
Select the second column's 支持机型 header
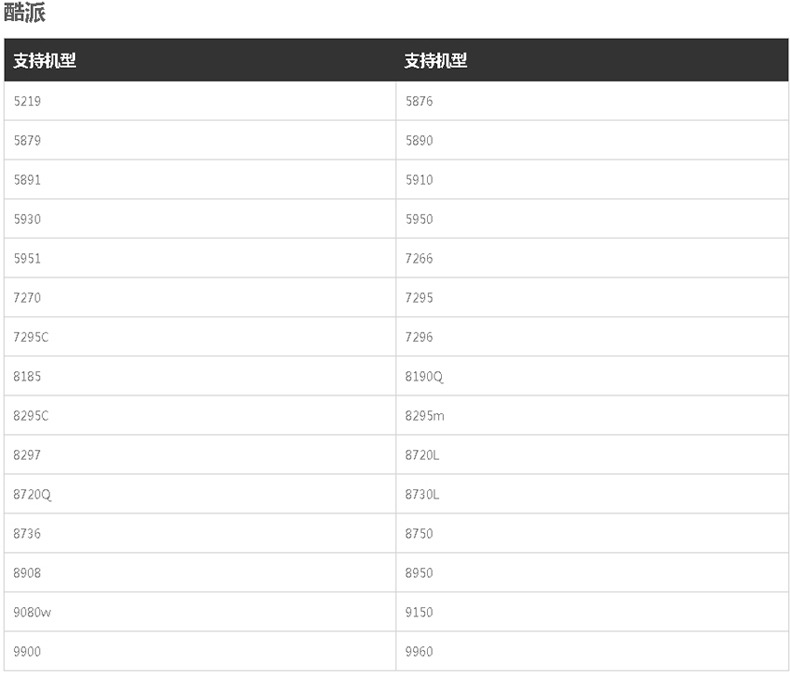[436, 60]
